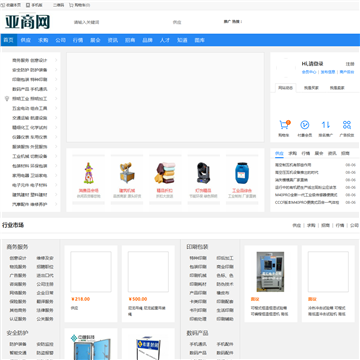Click the ¥218.00 product card
Image resolution: width=360 pixels, height=360 pixels.
[91, 284]
